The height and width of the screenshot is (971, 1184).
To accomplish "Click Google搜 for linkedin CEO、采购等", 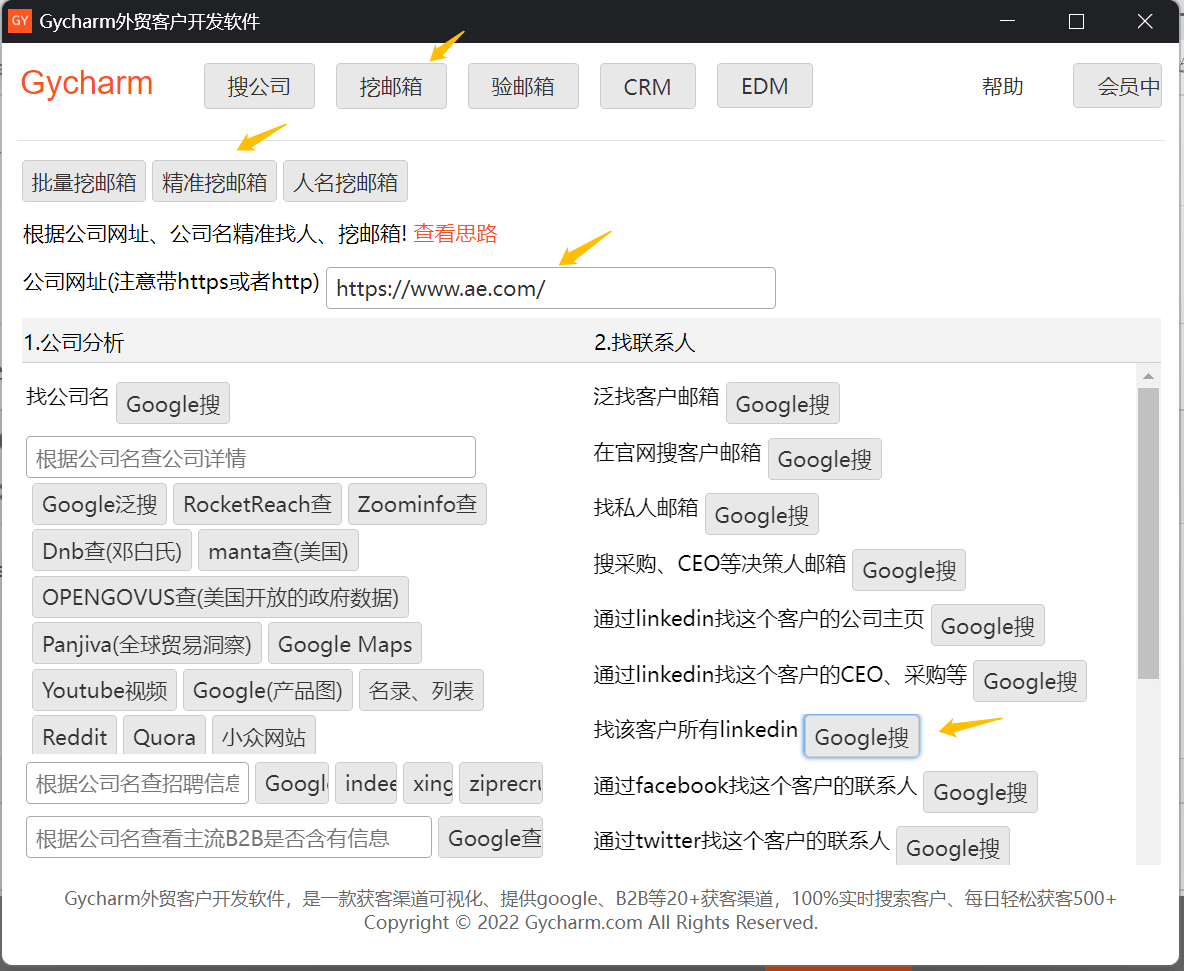I will tap(1030, 680).
